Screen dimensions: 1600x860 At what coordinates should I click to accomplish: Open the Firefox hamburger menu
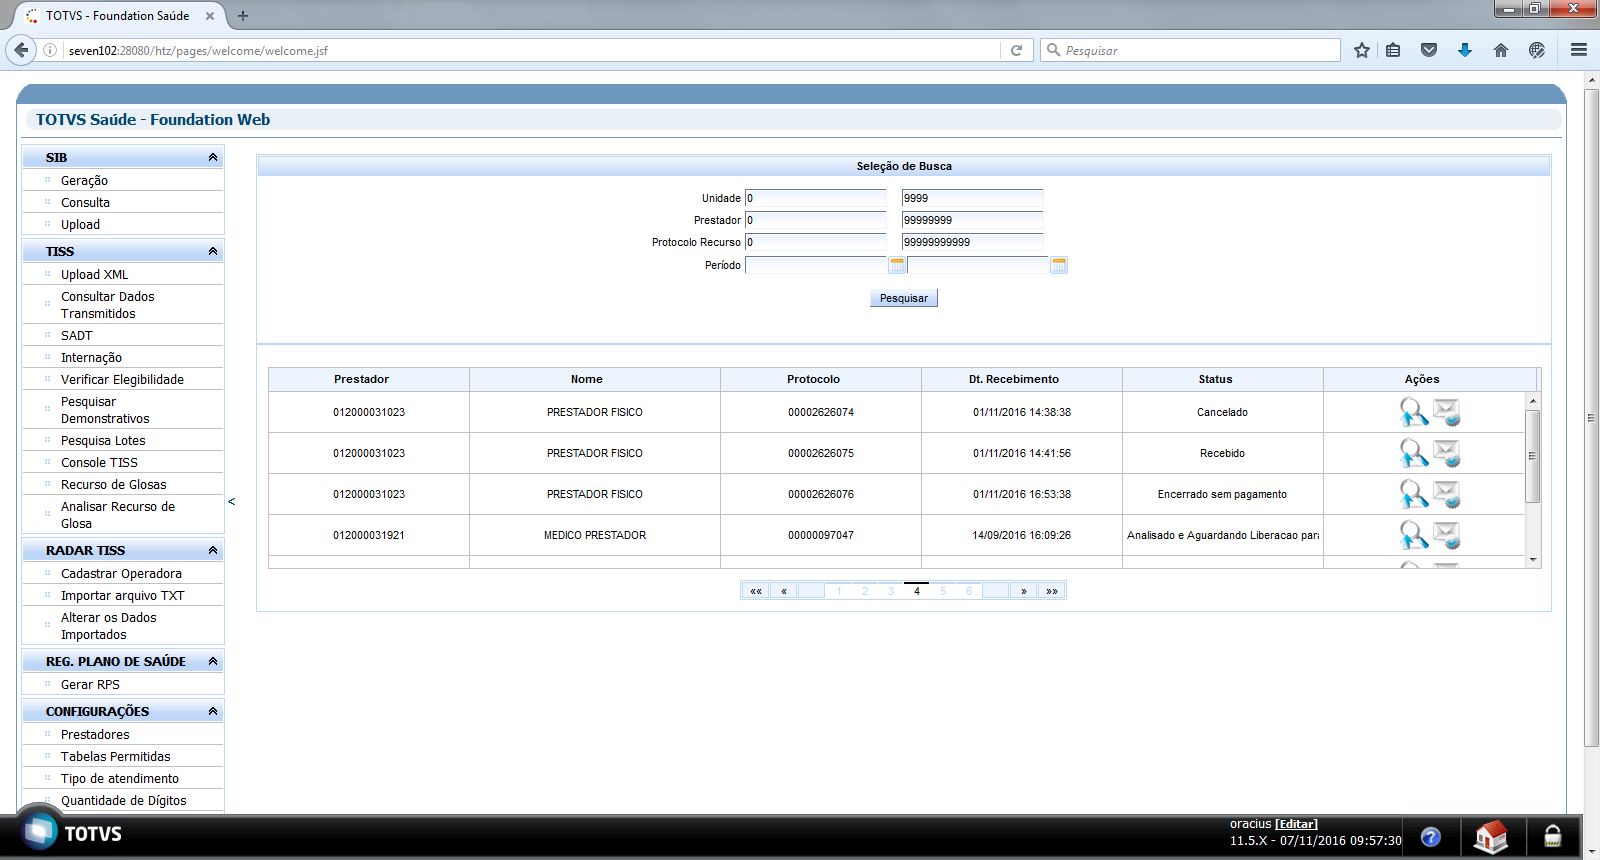click(1579, 50)
